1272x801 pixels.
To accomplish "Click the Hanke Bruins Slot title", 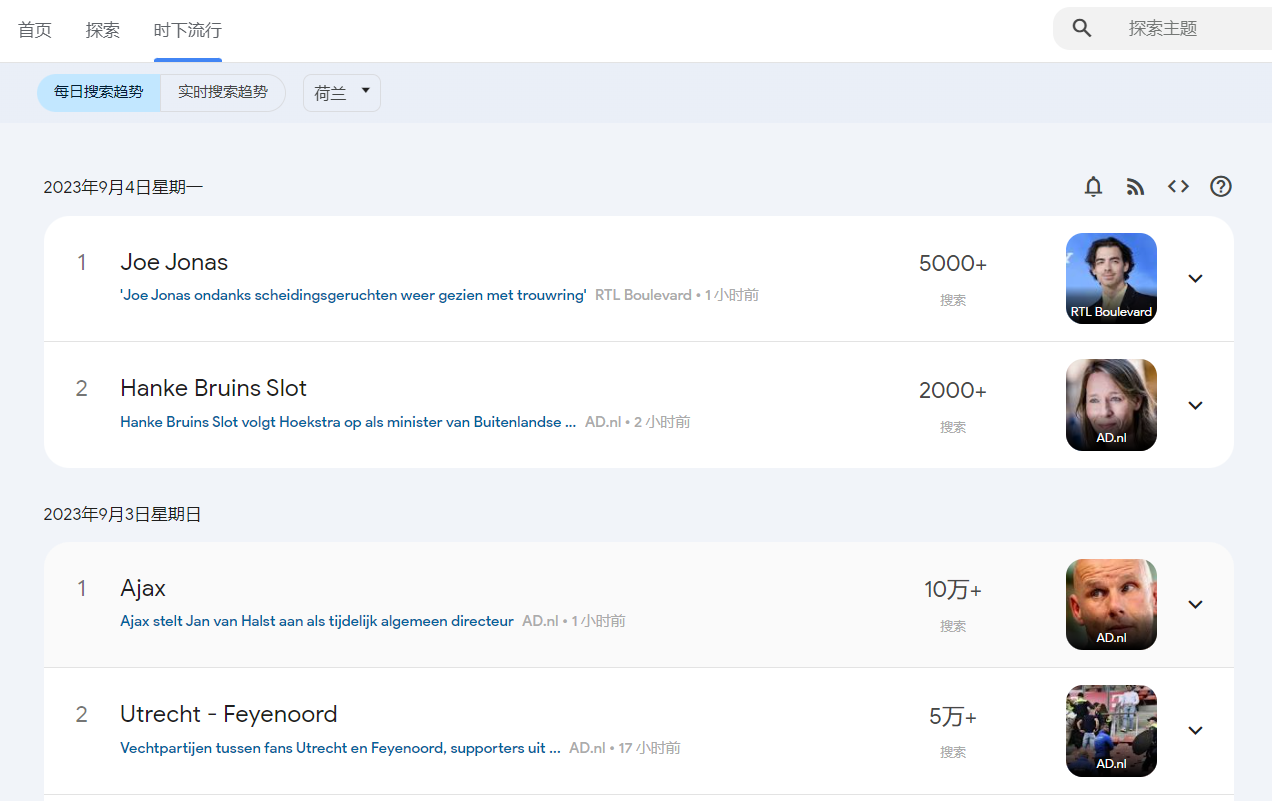I will (213, 388).
